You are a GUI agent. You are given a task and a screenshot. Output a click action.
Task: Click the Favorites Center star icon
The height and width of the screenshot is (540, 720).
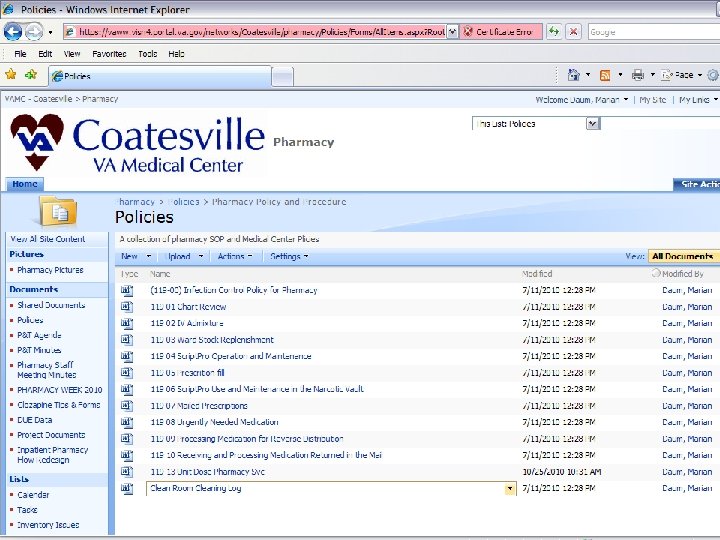click(x=11, y=74)
